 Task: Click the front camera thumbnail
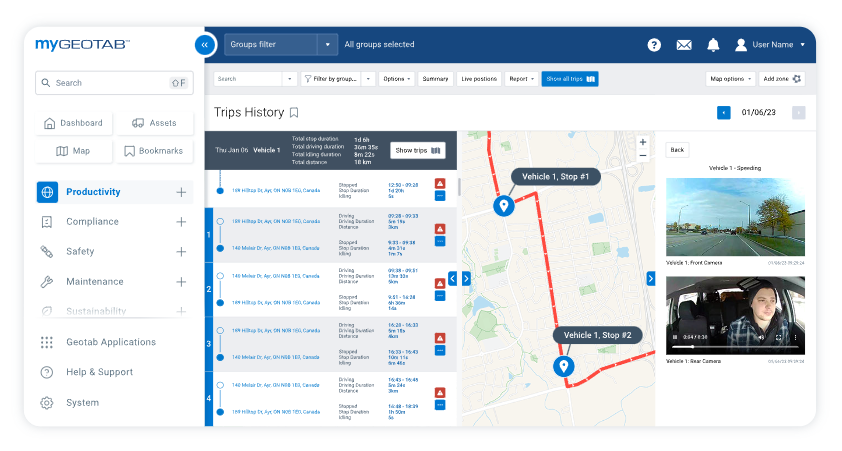click(x=735, y=217)
